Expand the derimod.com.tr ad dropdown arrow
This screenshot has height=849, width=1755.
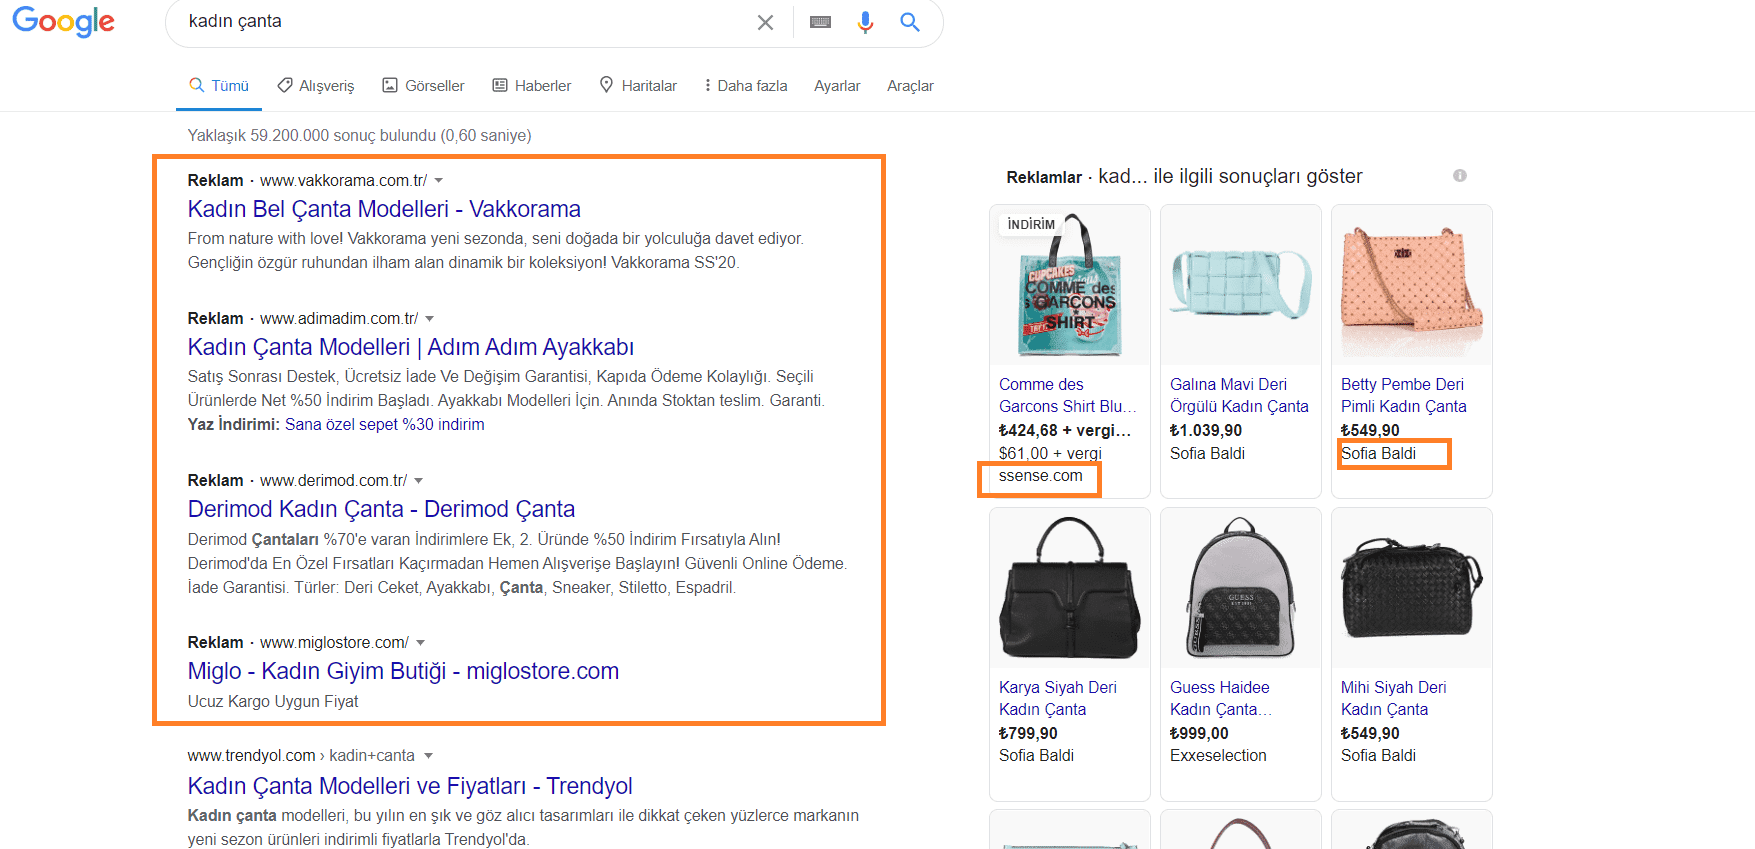[419, 481]
